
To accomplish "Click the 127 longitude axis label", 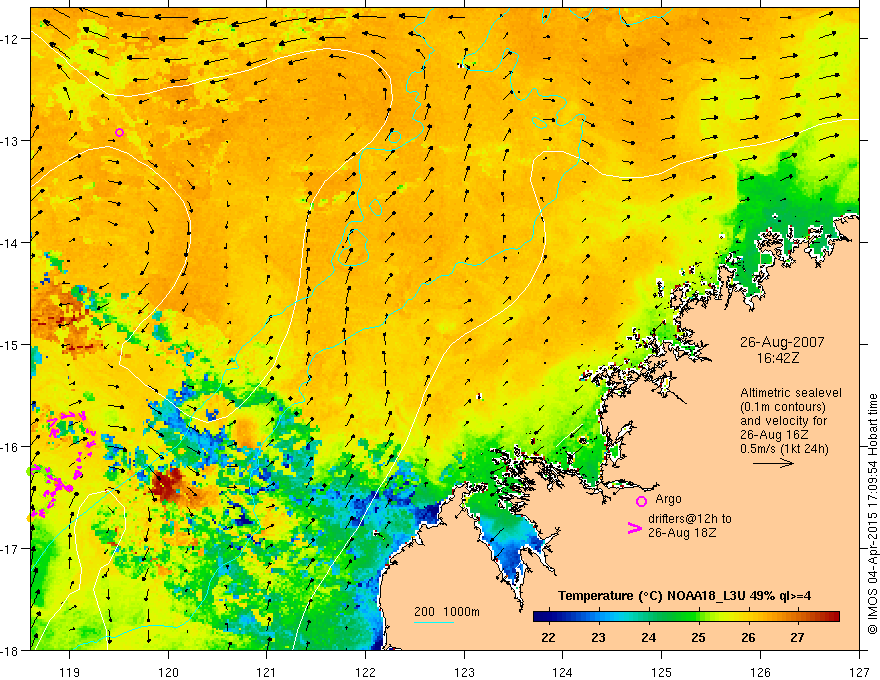I will 859,672.
